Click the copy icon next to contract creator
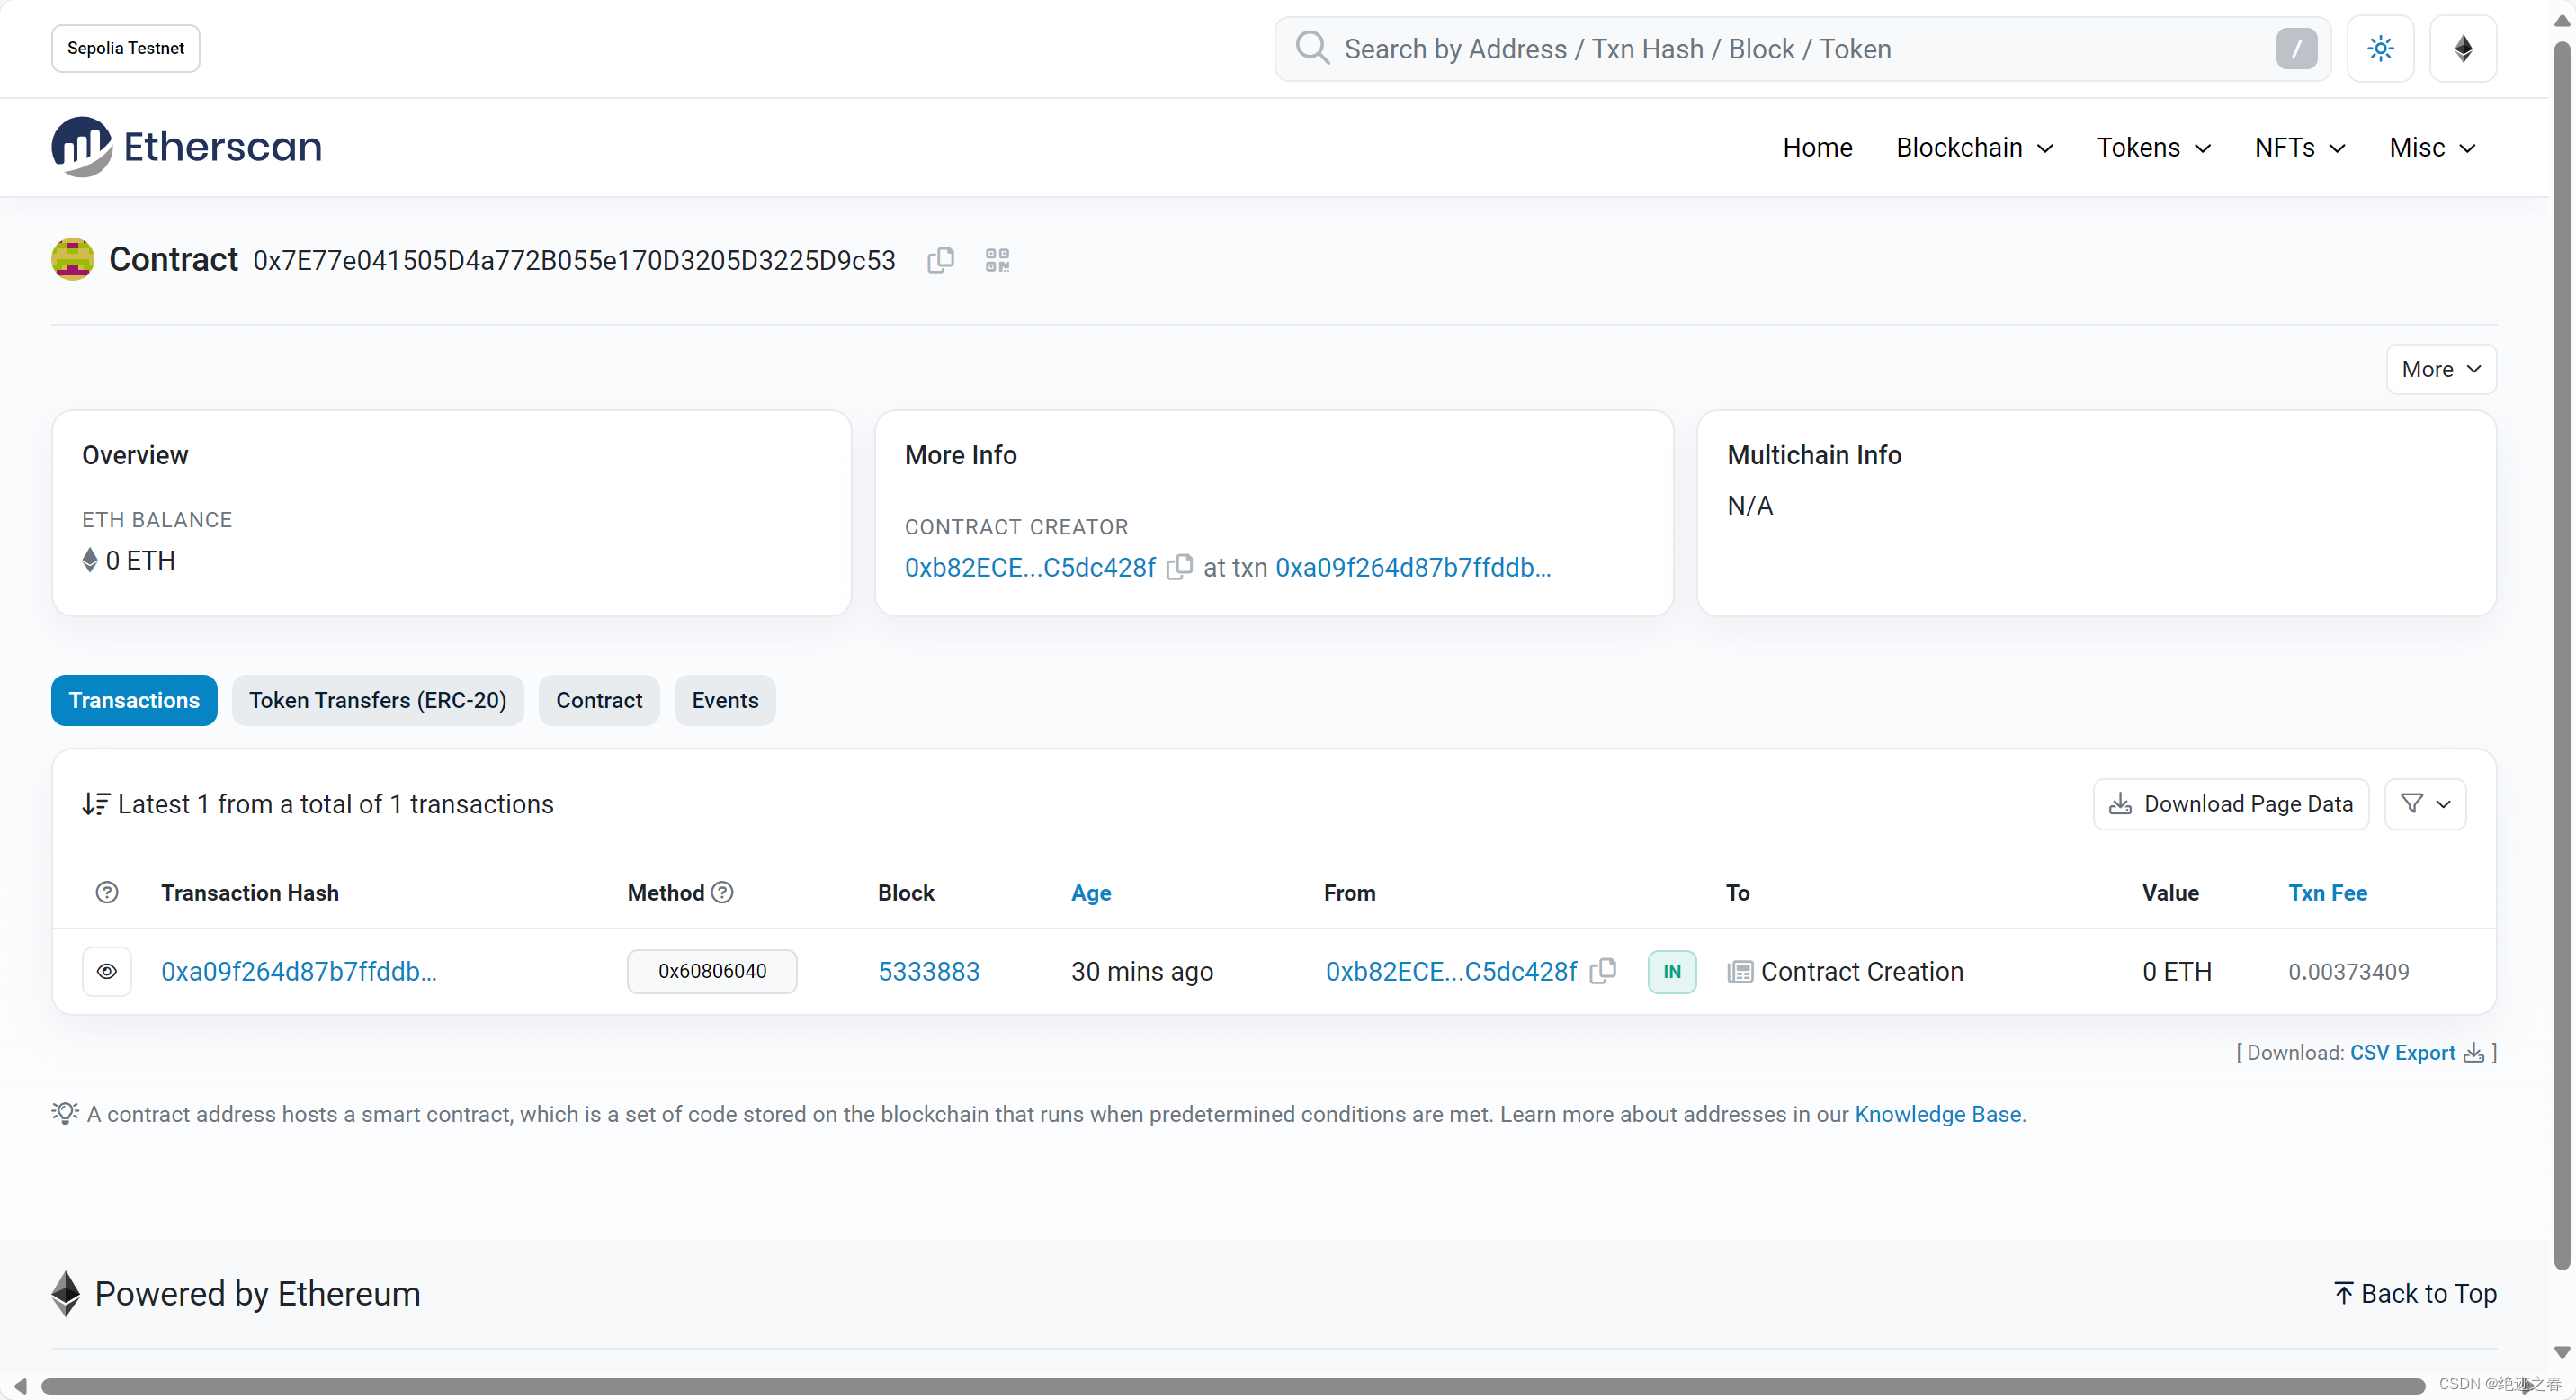 click(x=1178, y=566)
